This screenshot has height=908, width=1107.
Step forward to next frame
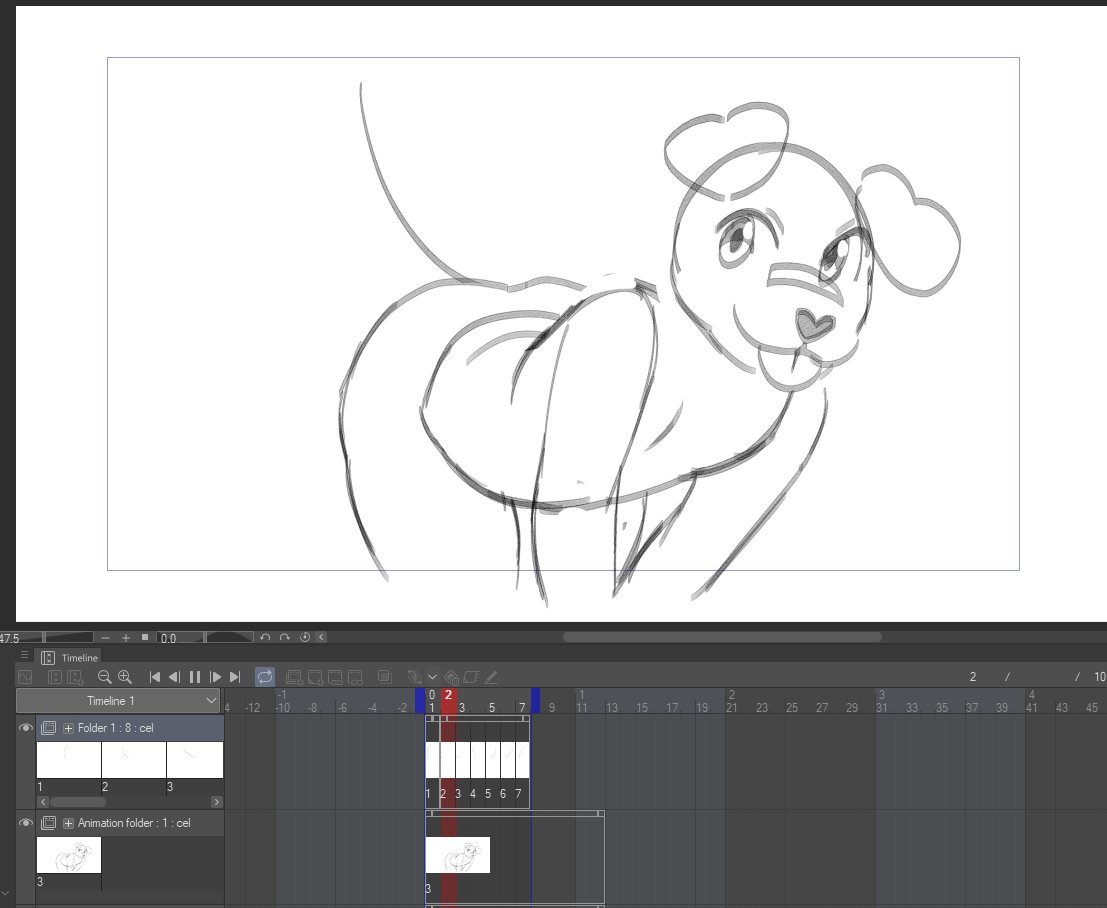pos(215,676)
